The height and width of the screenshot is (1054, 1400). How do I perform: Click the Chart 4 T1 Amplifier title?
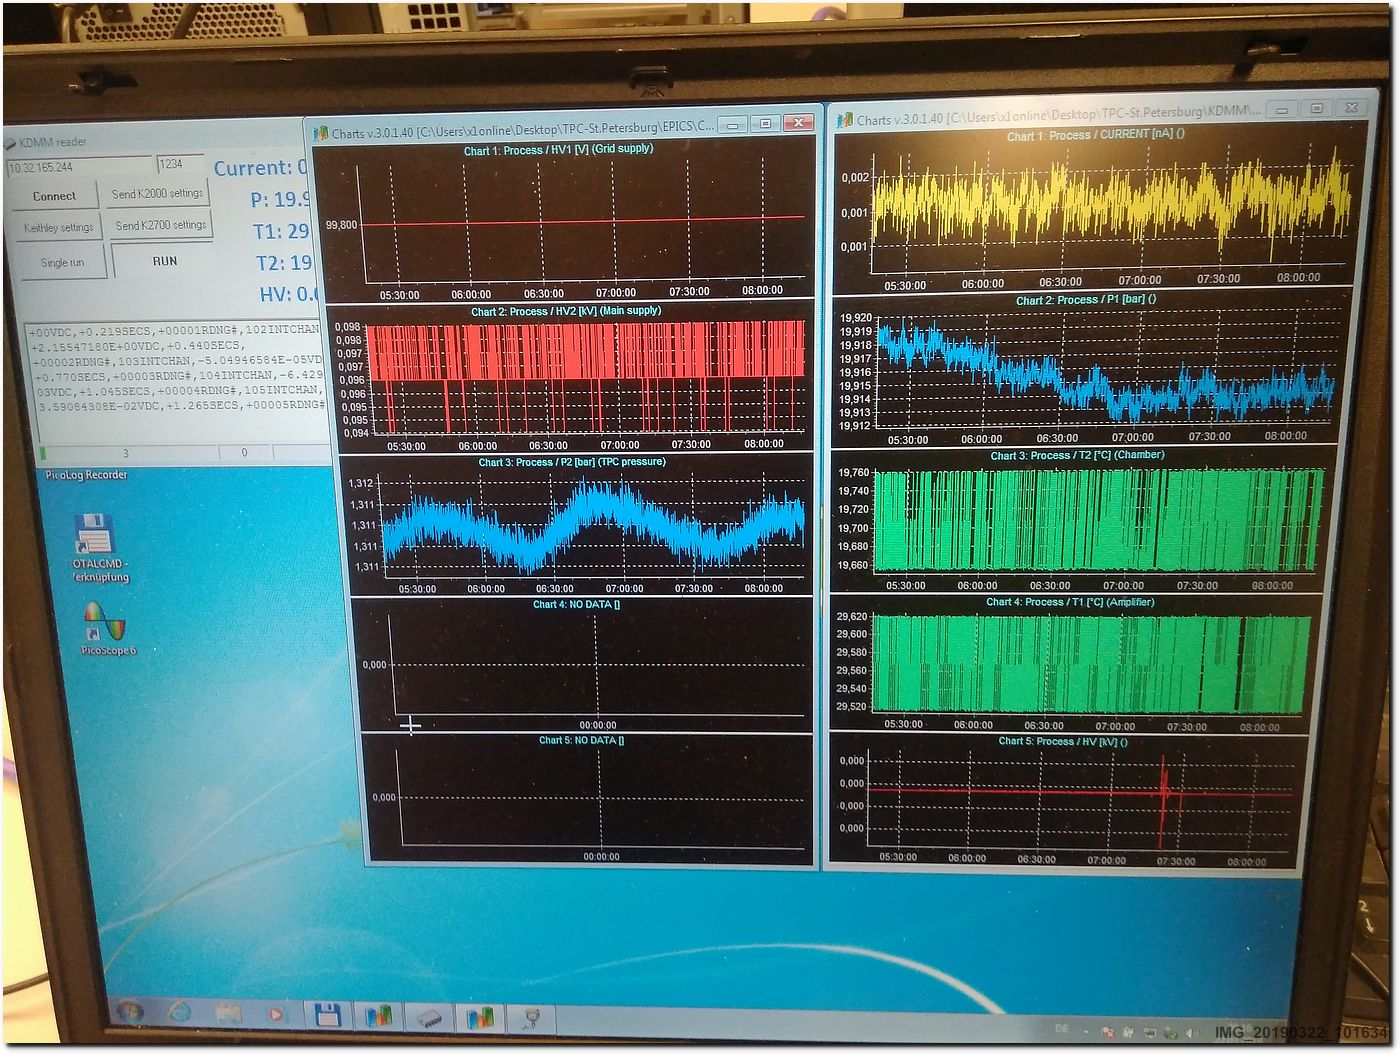(1070, 602)
